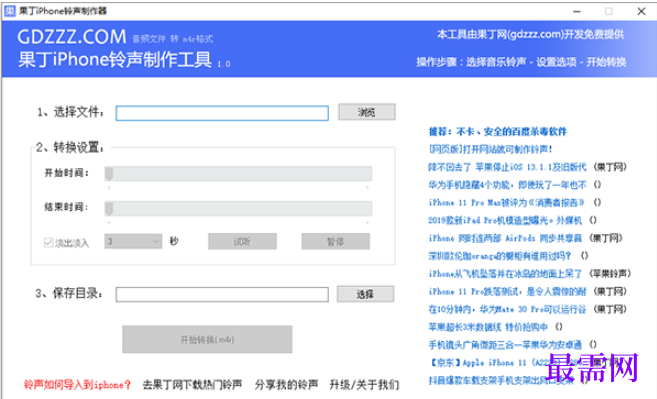Image resolution: width=657 pixels, height=399 pixels.
Task: Open the 2019款新iPad Pro机模 link
Action: click(505, 220)
